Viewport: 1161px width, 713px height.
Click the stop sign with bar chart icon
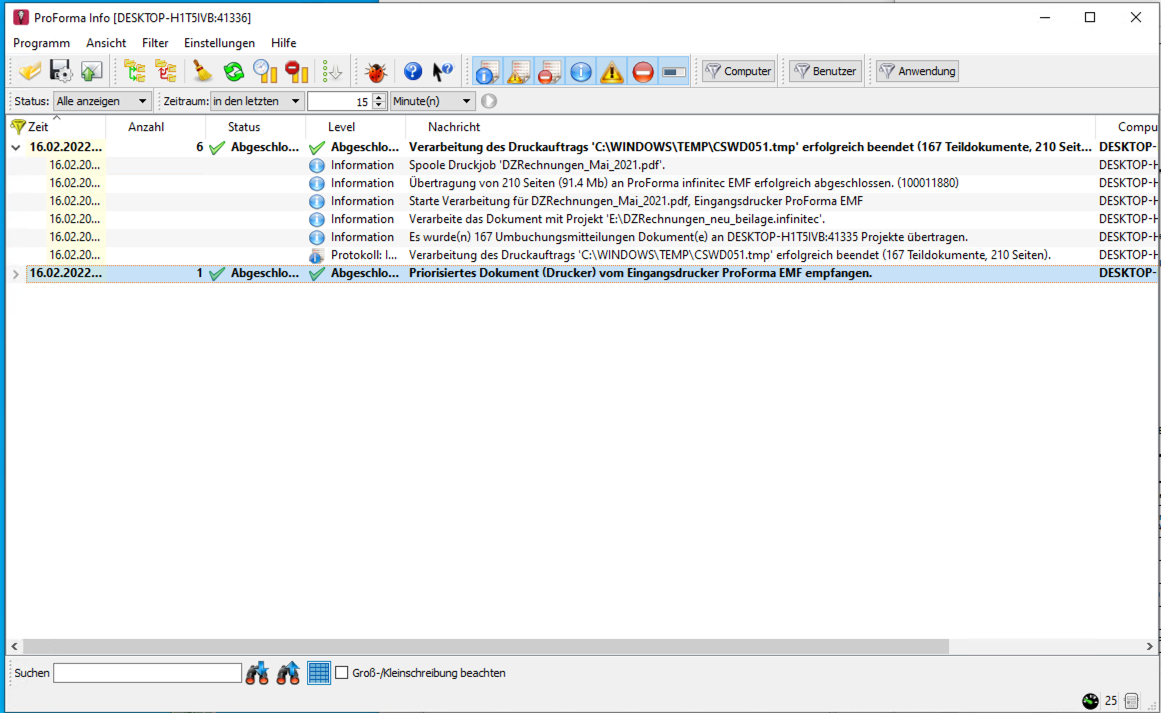click(297, 71)
